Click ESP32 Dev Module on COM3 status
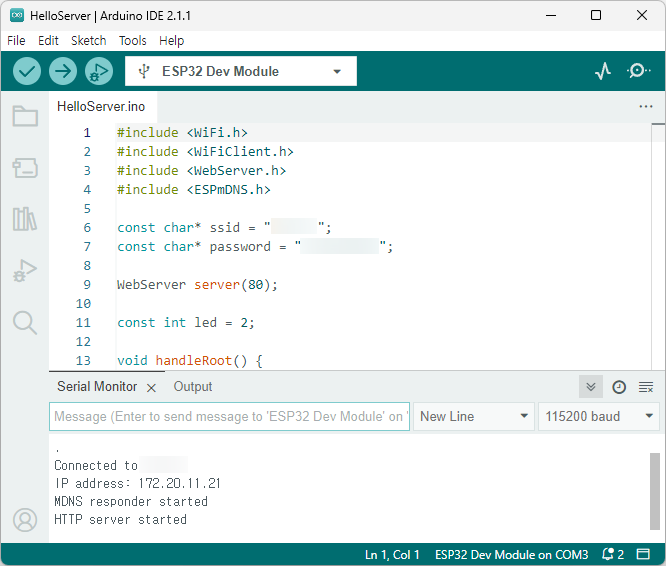This screenshot has width=666, height=566. [511, 555]
